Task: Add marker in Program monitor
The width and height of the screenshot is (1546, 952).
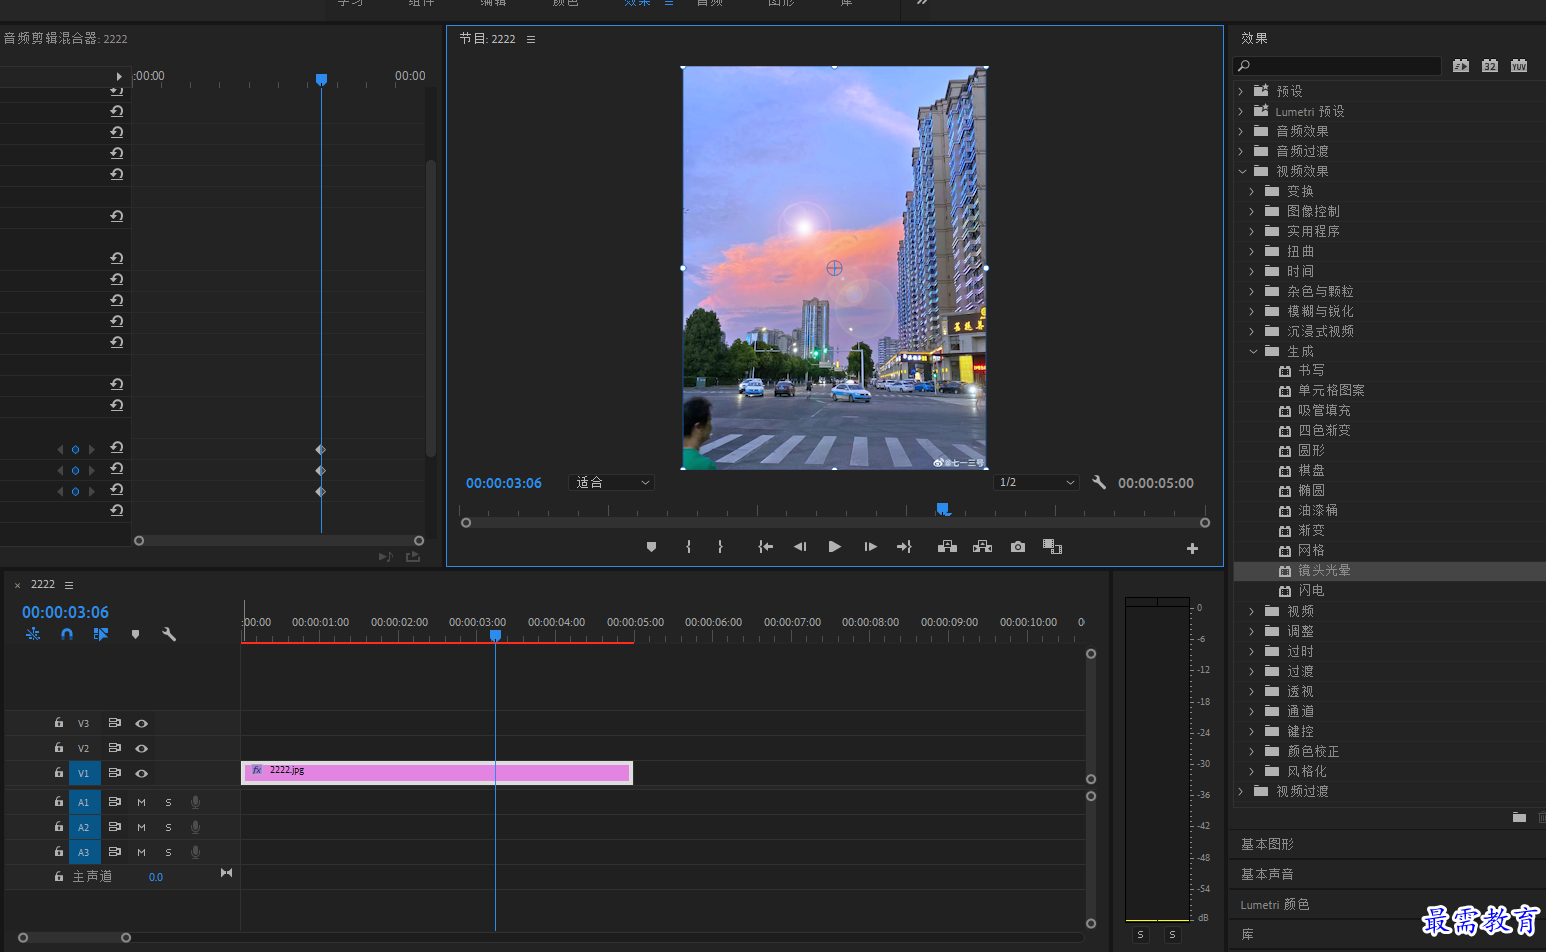Action: pyautogui.click(x=651, y=547)
